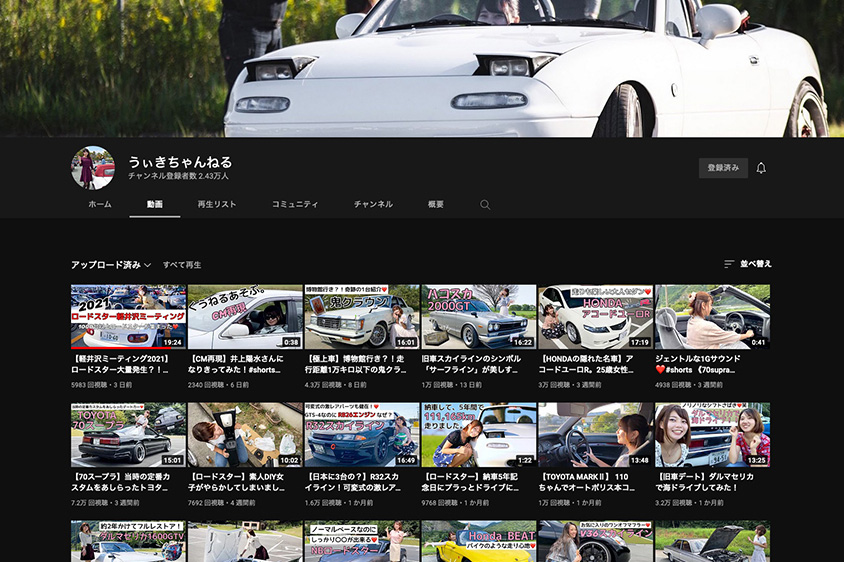Open the 軽井沢ミーティング2021 video title link
844x562 pixels.
(127, 362)
